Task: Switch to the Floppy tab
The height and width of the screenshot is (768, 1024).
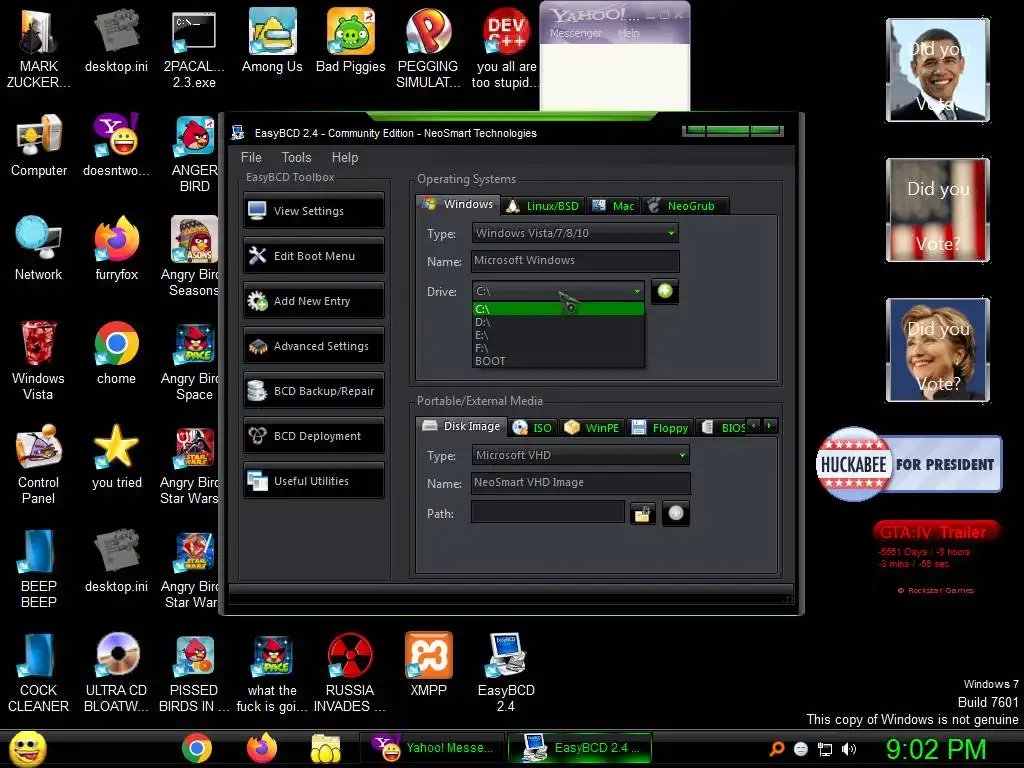Action: pyautogui.click(x=660, y=428)
